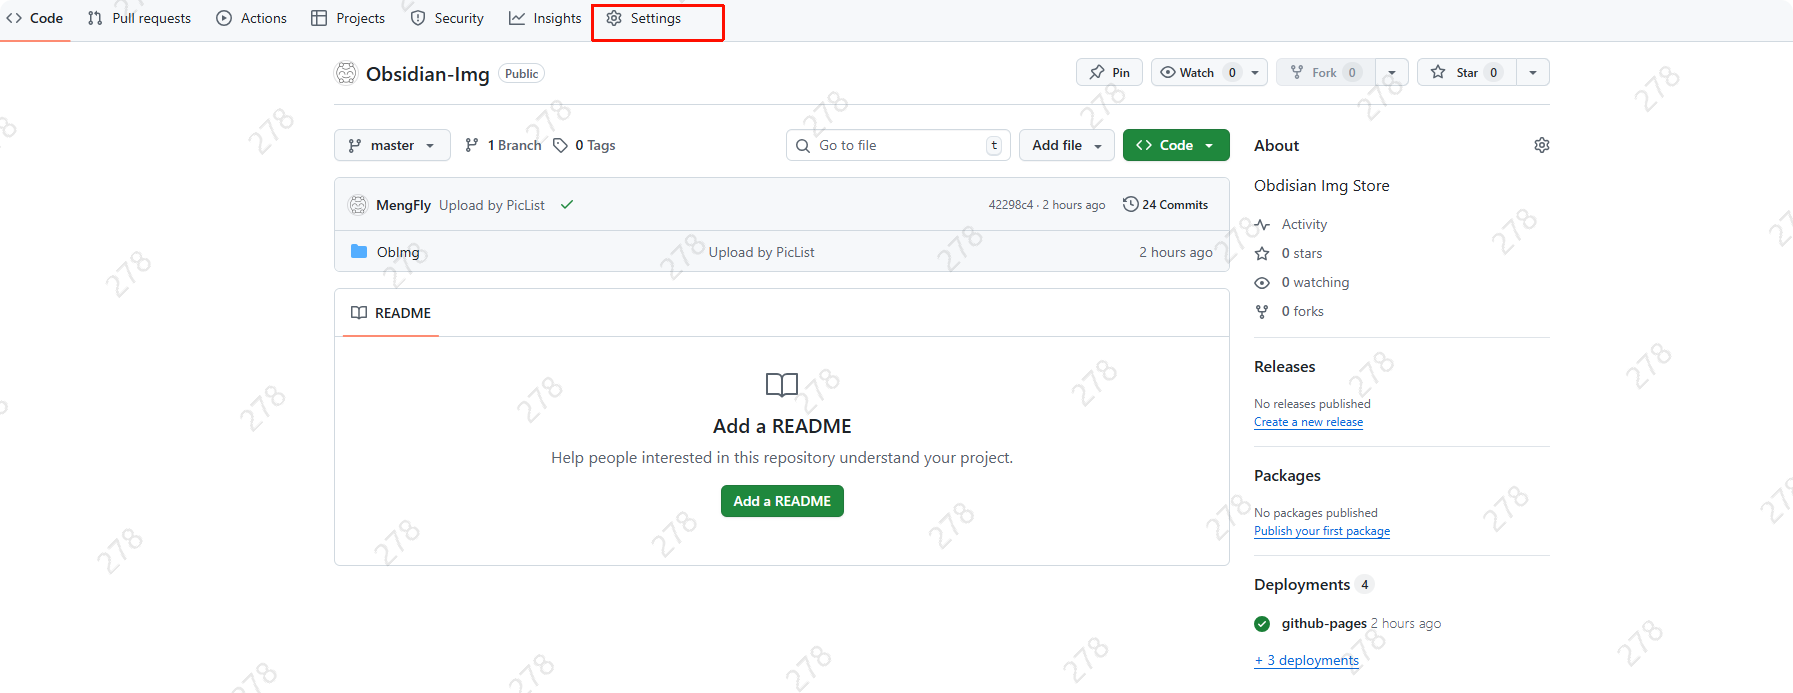Open the master branch dropdown
Screen dimensions: 1793x693
coord(392,145)
